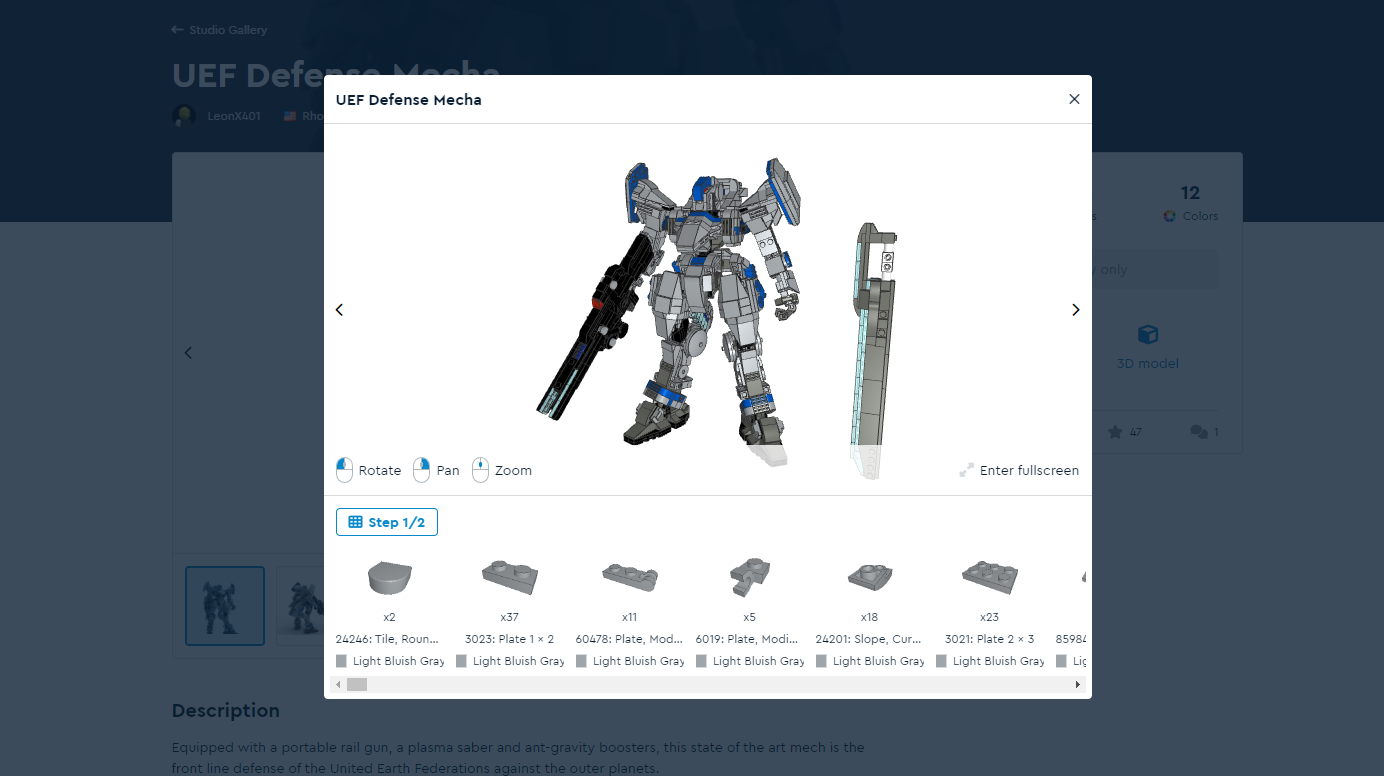Click the '3023: Plate 1 × 2' part label
The width and height of the screenshot is (1384, 776).
click(x=510, y=639)
